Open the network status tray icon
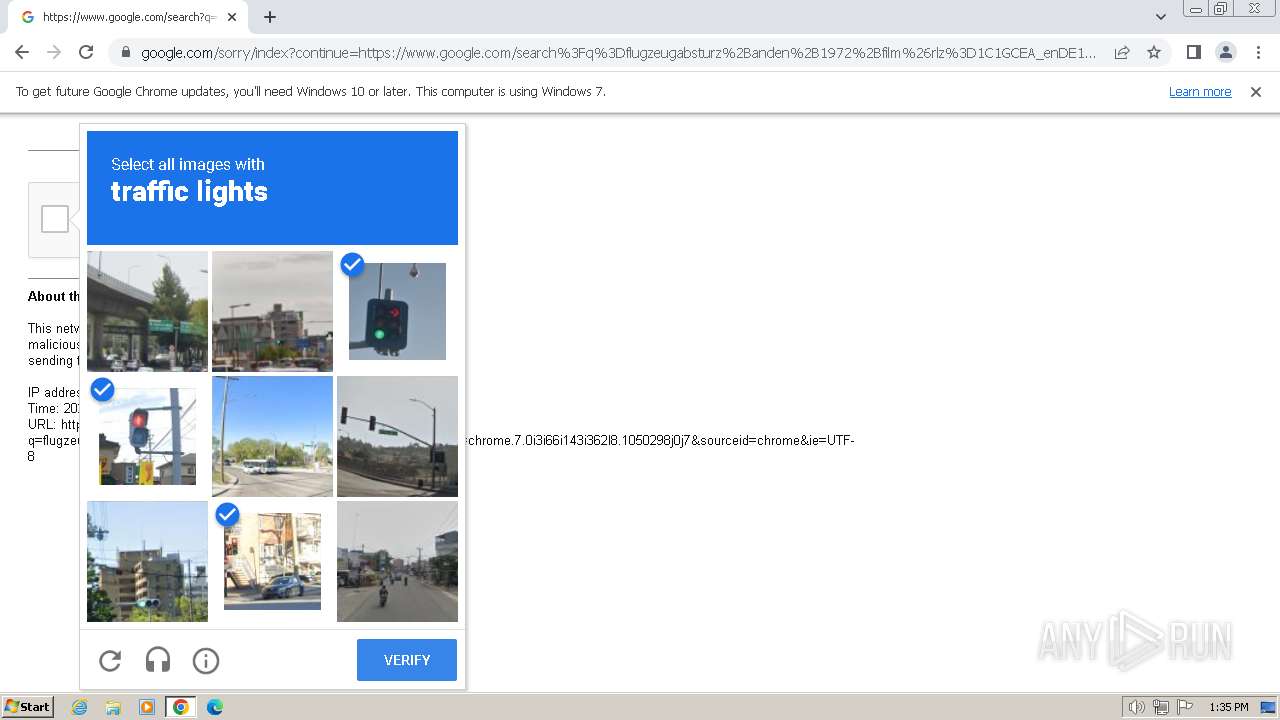Screen dimensions: 1280x720 (1161, 707)
